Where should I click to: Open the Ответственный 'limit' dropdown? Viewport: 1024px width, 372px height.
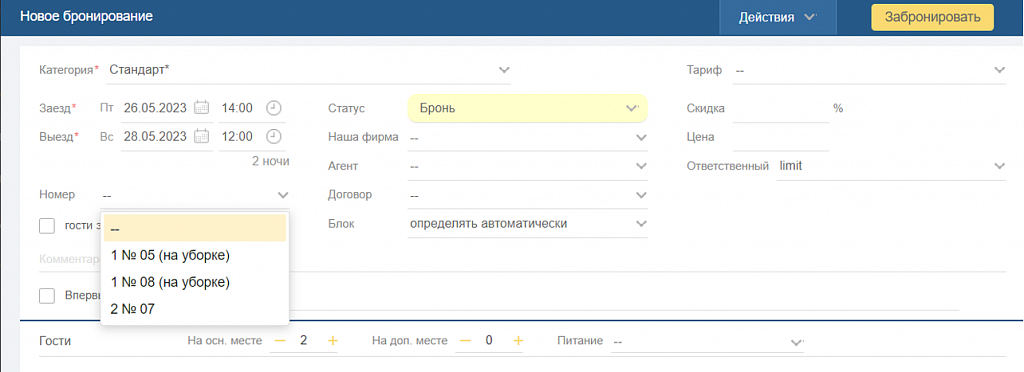[891, 166]
